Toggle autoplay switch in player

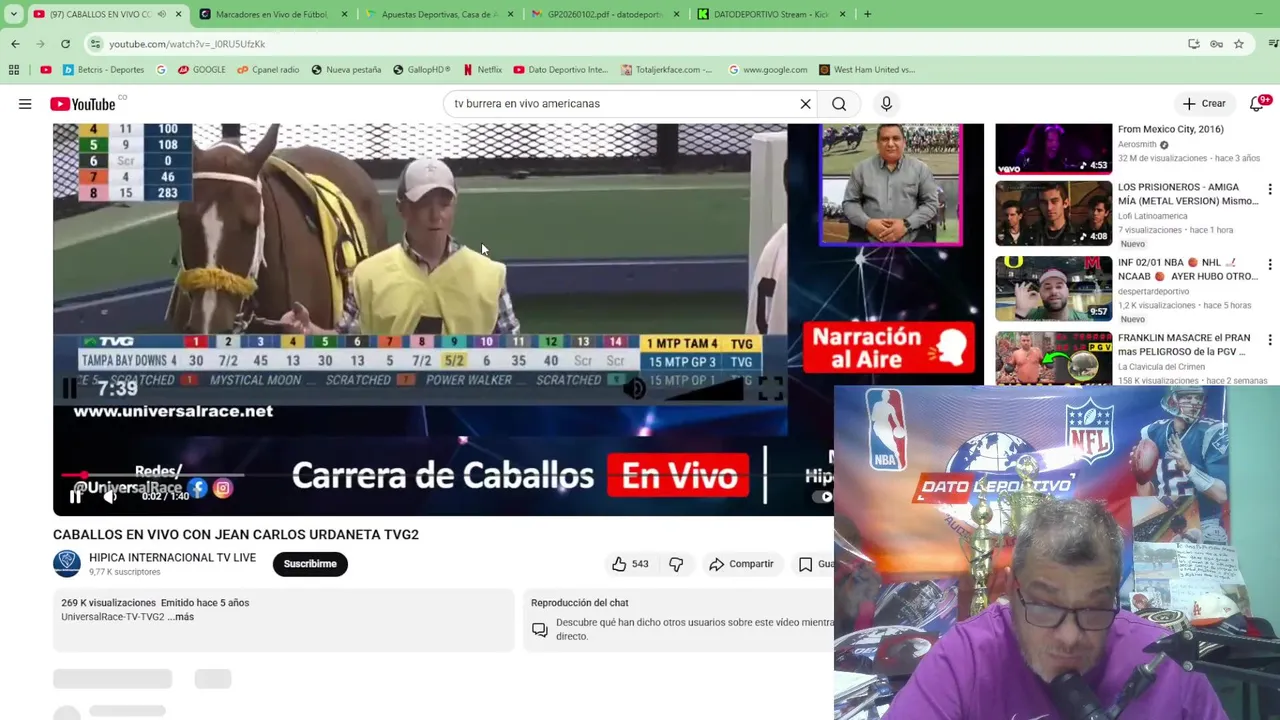[822, 496]
